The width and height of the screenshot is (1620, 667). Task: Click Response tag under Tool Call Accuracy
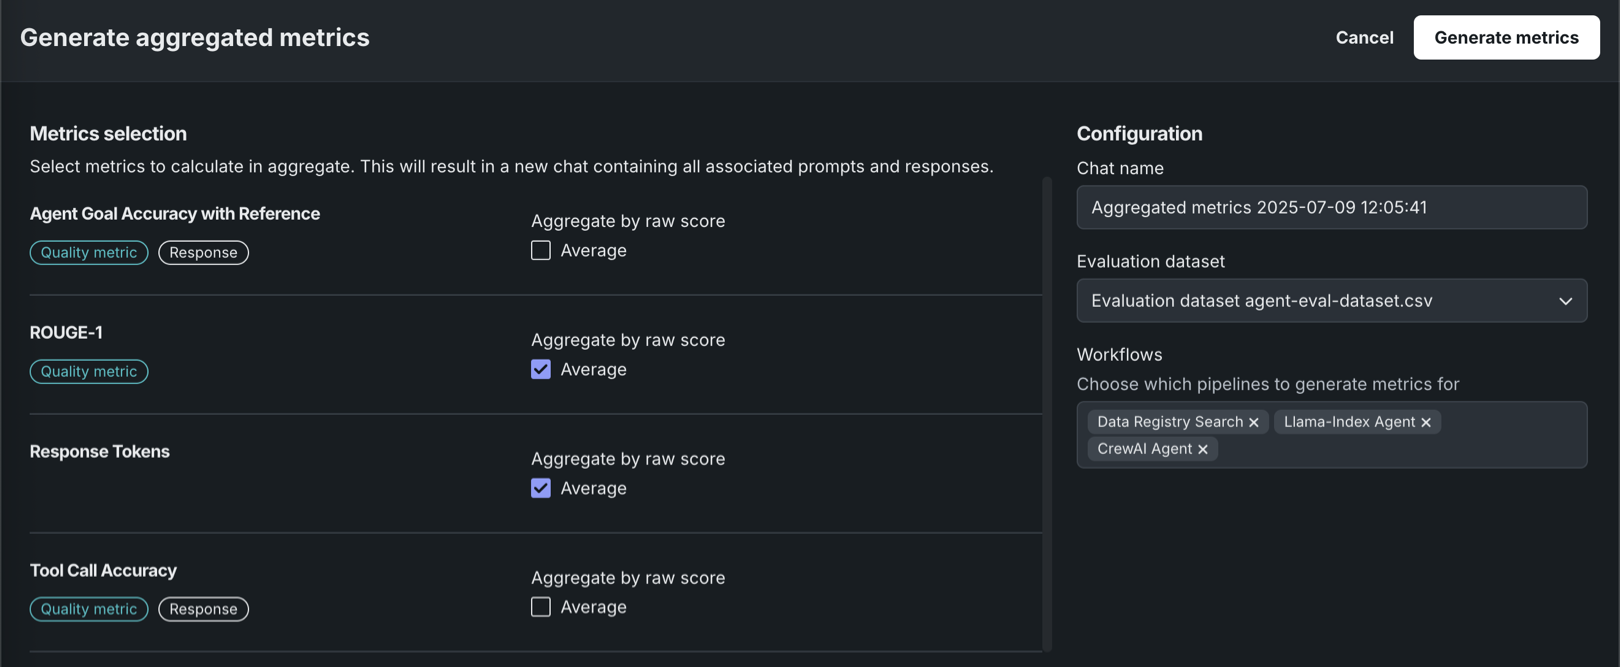[x=203, y=609]
